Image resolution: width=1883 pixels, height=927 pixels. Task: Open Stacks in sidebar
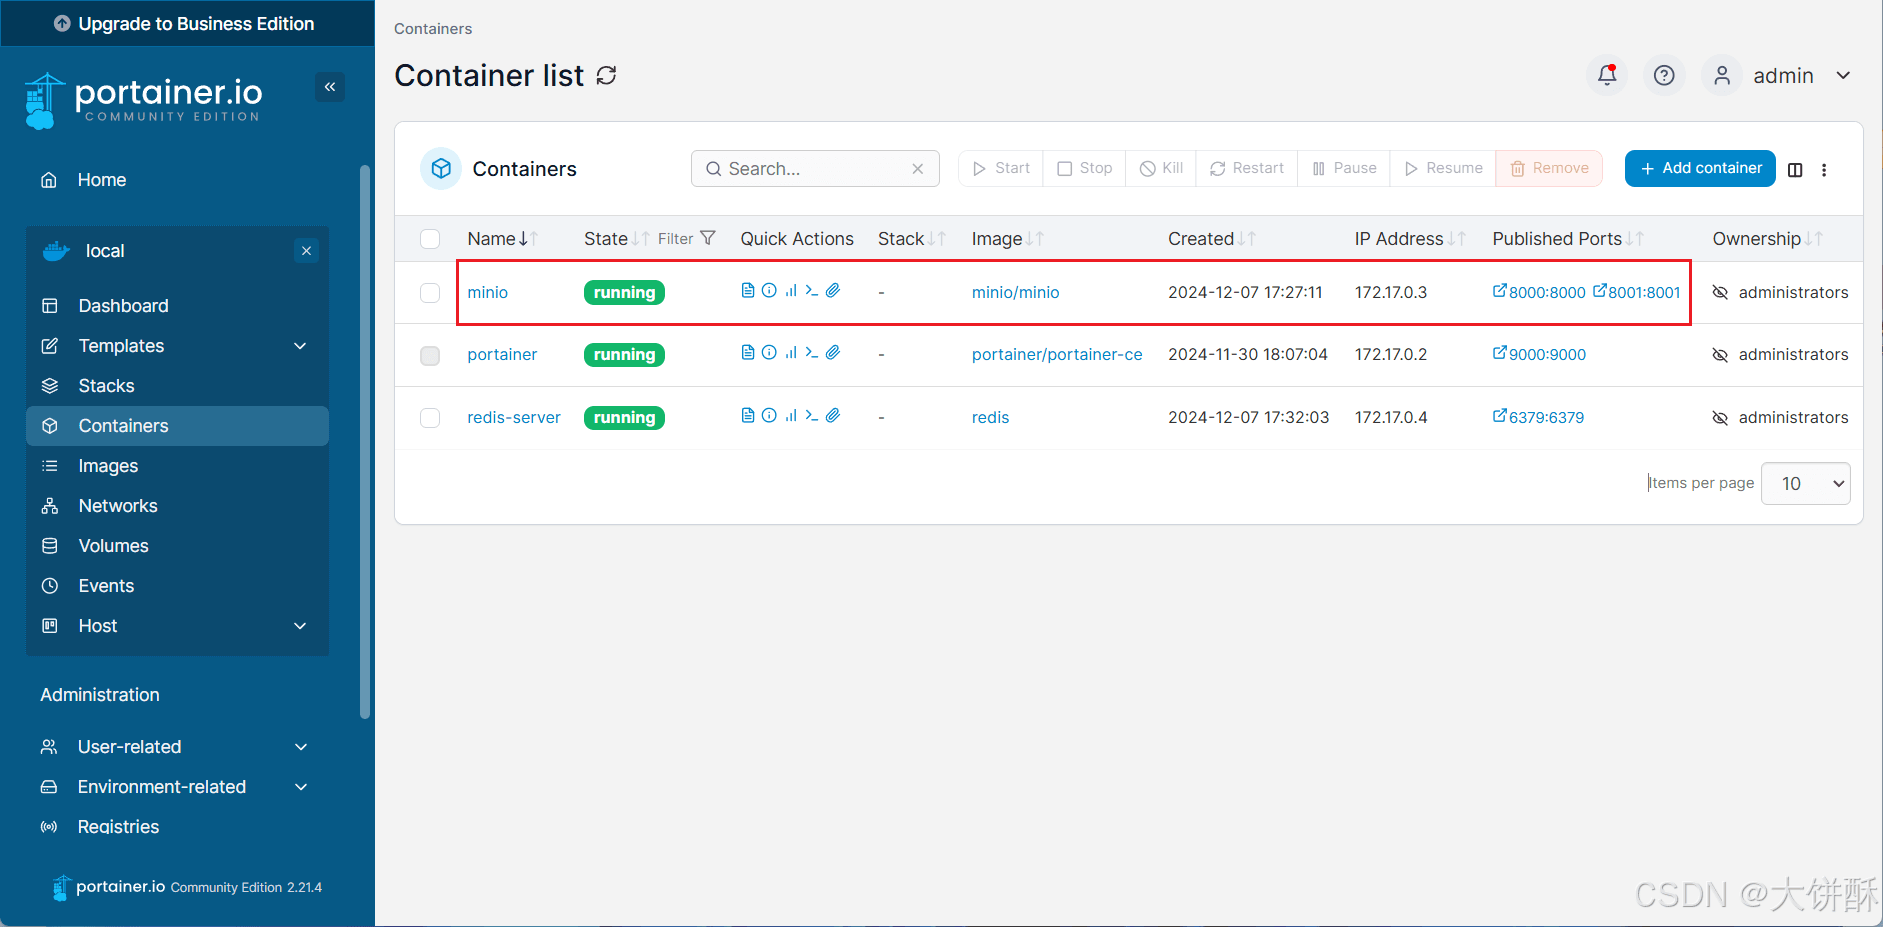(106, 386)
